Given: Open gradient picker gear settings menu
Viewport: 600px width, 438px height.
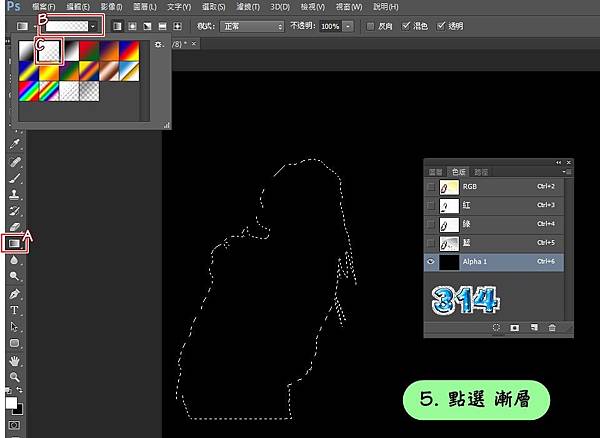Looking at the screenshot, I should point(158,45).
